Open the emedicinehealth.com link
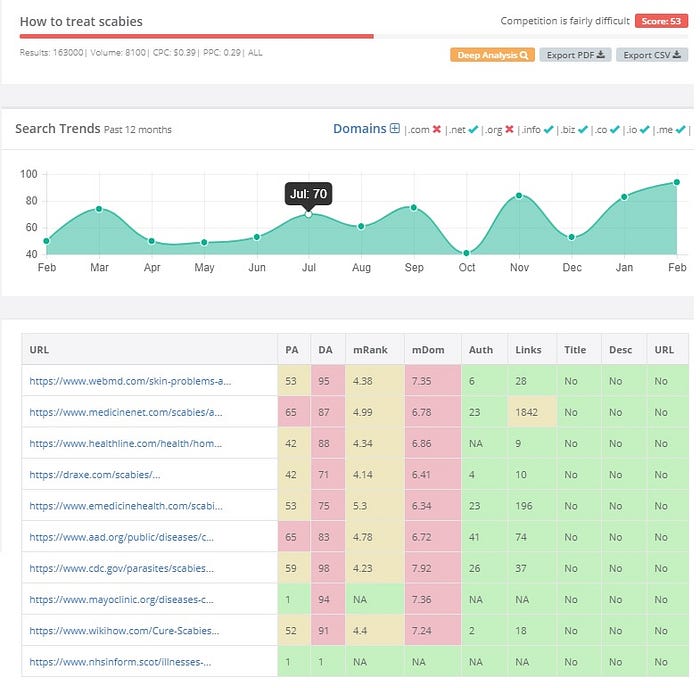This screenshot has width=700, height=688. 126,506
